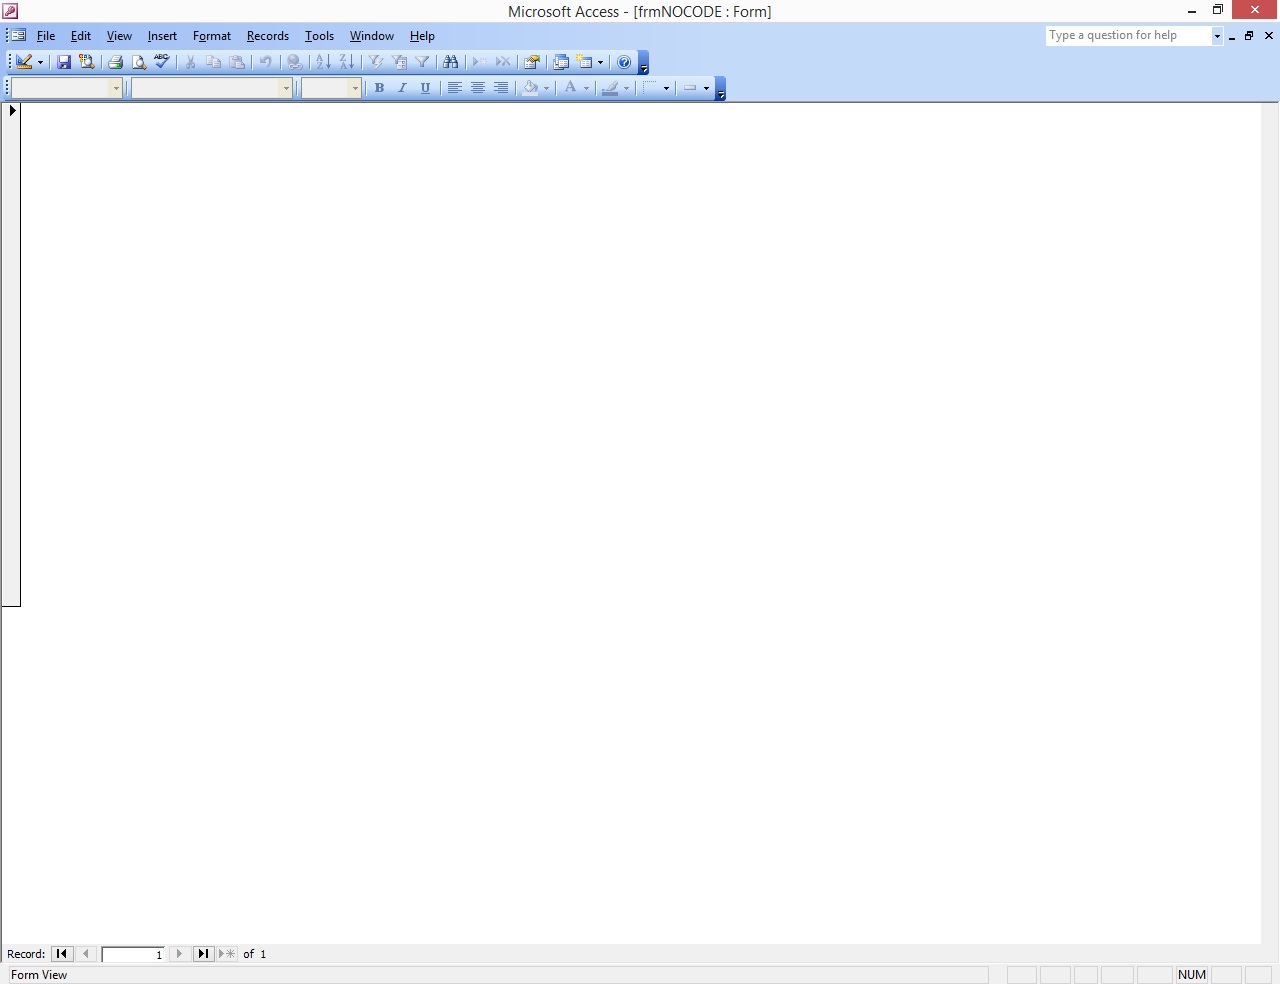
Task: Click the Filter By Form icon
Action: point(399,62)
